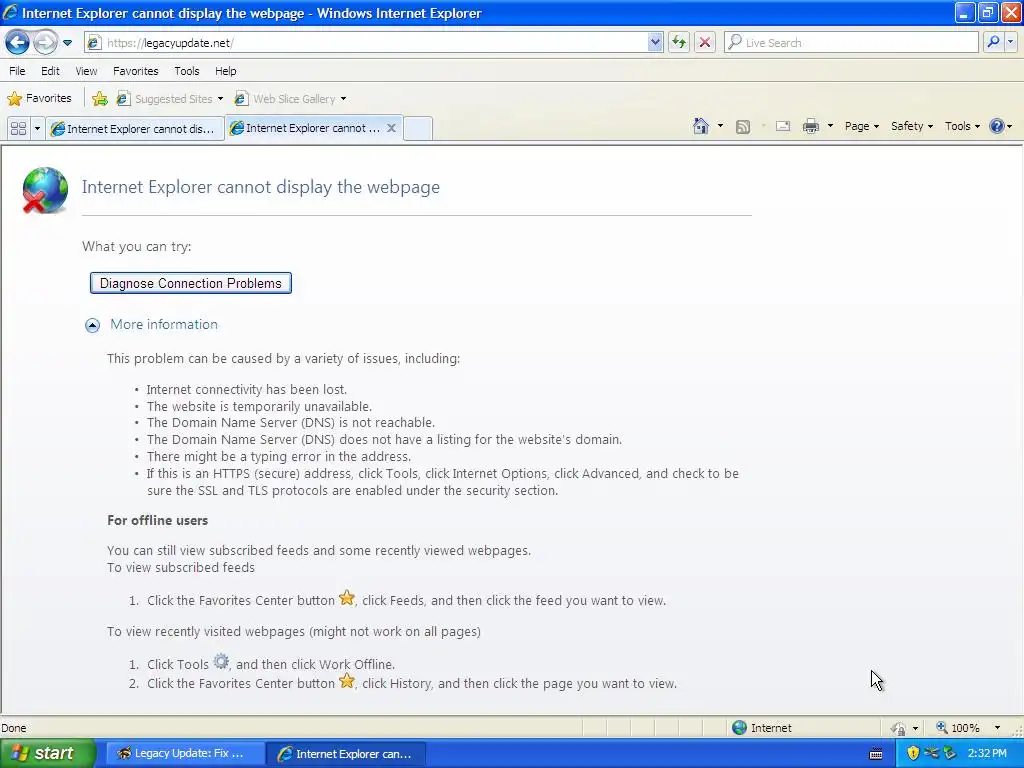The width and height of the screenshot is (1024, 768).
Task: Click the Forward navigation arrow
Action: [45, 43]
